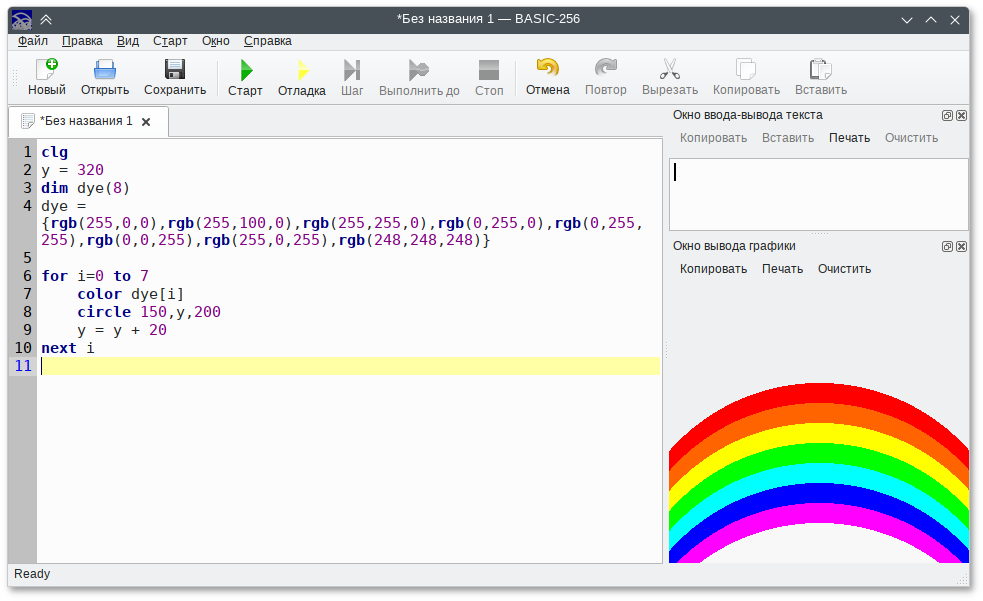
Task: Click line number 4 in the gutter
Action: (x=27, y=206)
